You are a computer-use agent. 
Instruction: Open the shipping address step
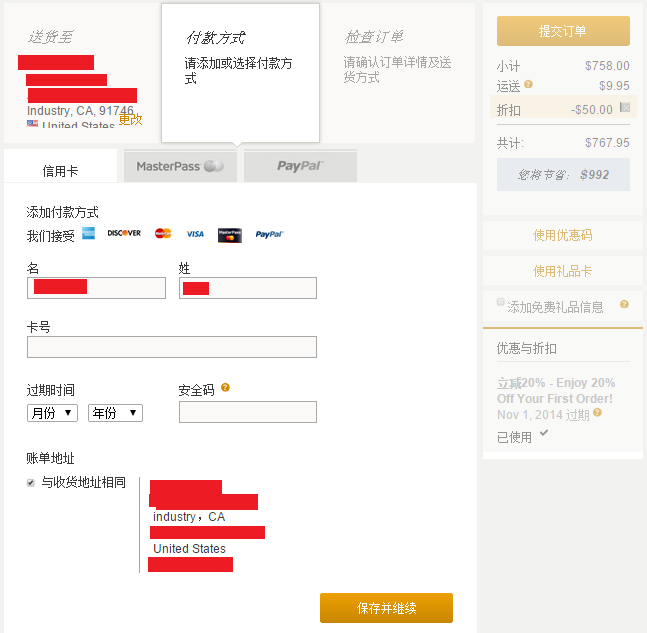(x=82, y=73)
